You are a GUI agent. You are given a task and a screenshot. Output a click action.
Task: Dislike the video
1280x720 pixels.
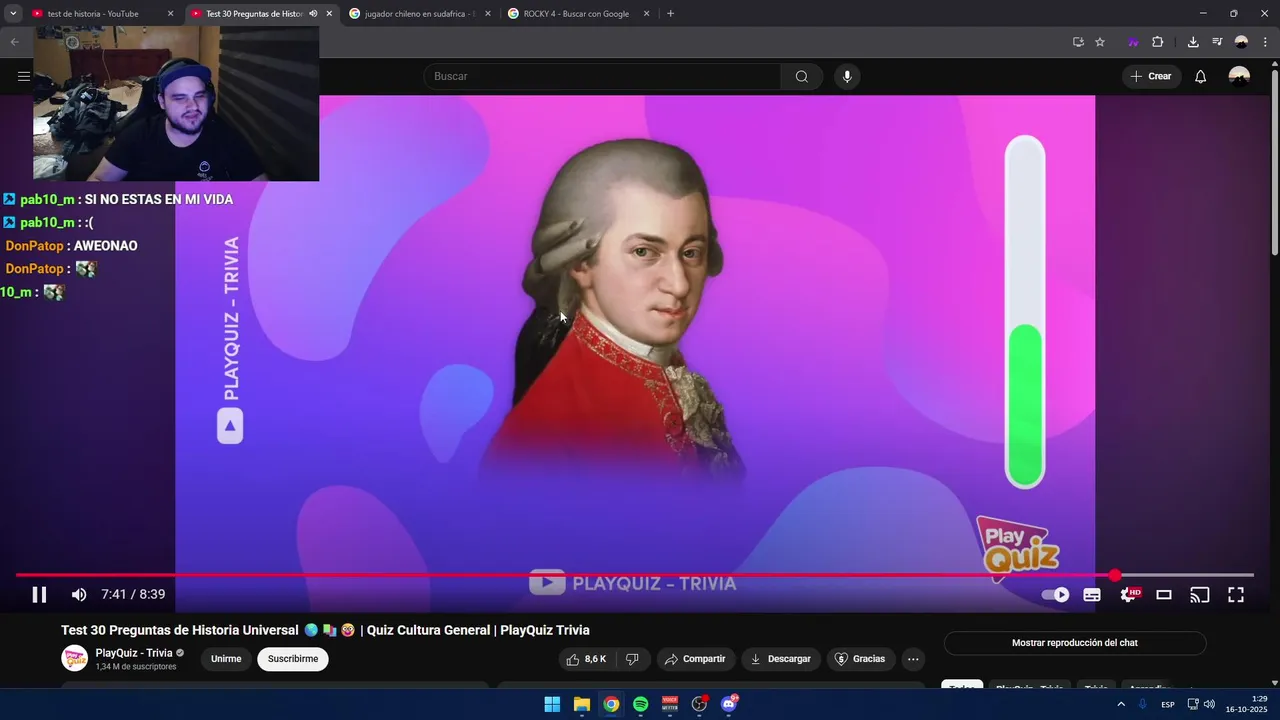click(632, 659)
